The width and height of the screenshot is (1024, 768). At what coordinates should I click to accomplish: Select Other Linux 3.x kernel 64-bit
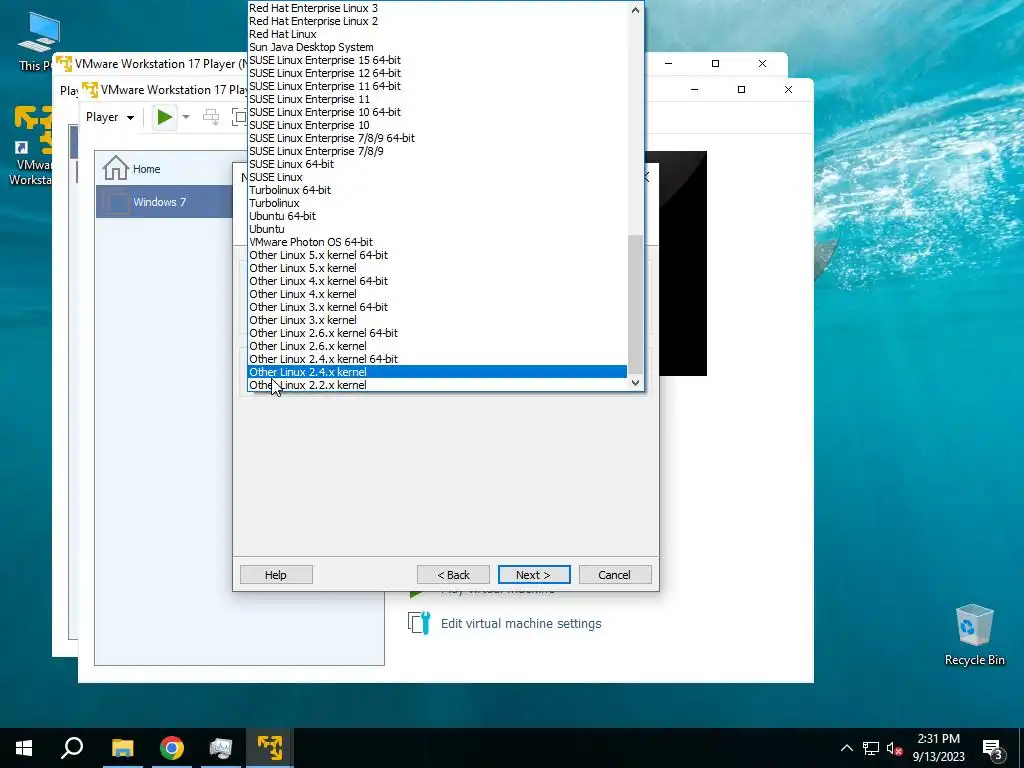pyautogui.click(x=438, y=307)
